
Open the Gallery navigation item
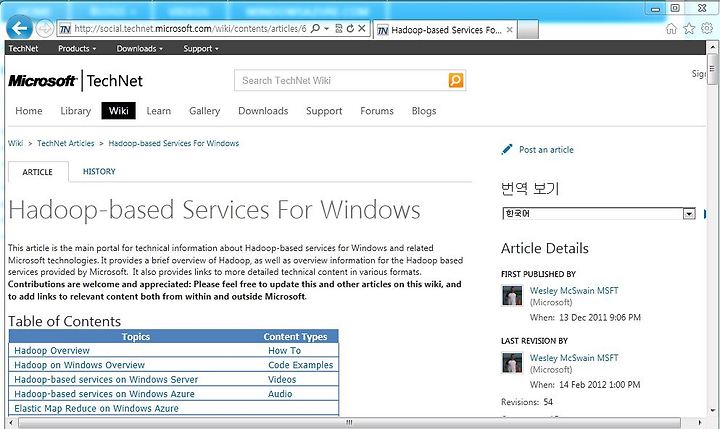(204, 111)
